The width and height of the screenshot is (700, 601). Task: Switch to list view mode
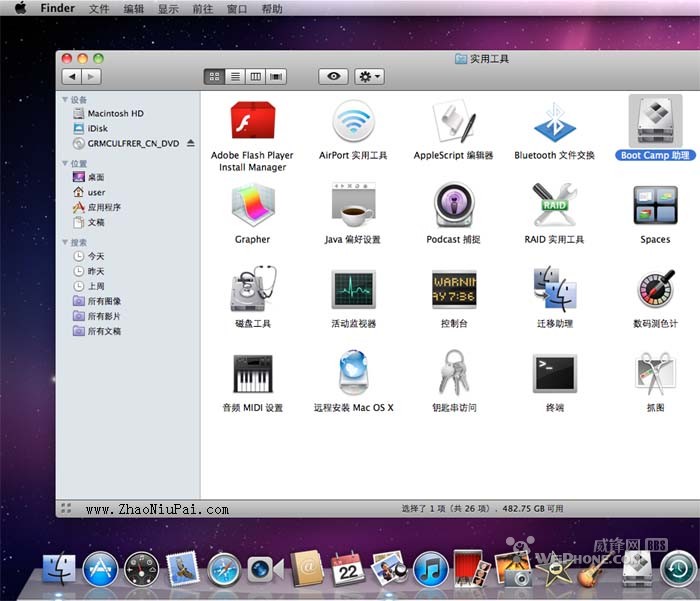point(235,76)
